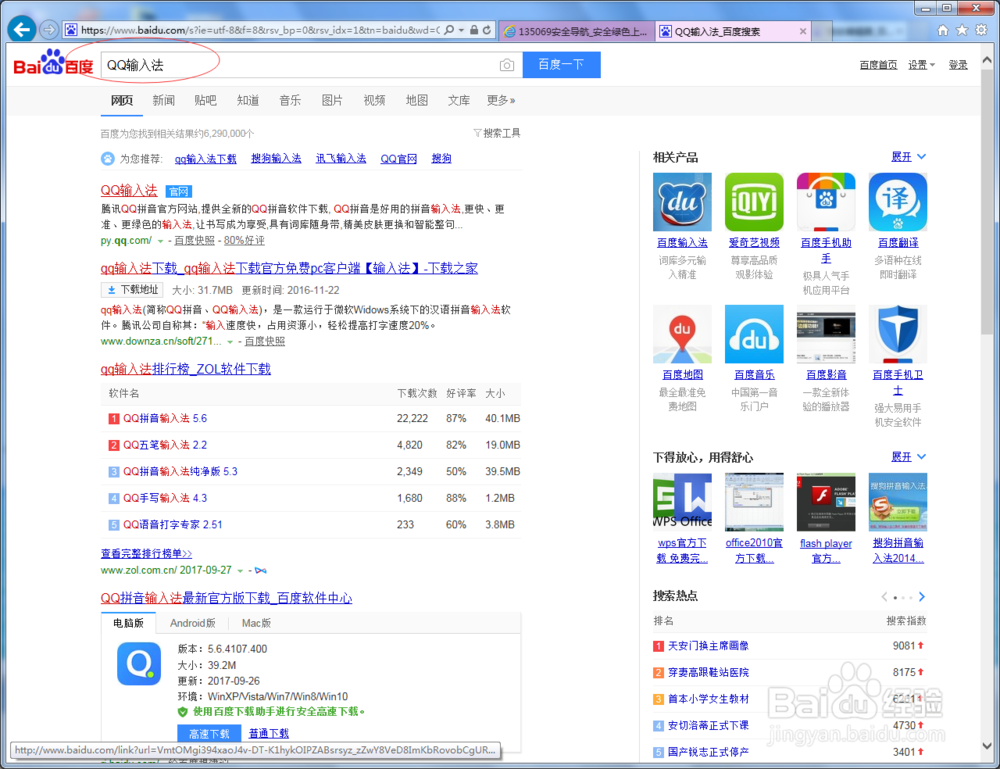
Task: Click the camera image-search icon
Action: point(506,65)
